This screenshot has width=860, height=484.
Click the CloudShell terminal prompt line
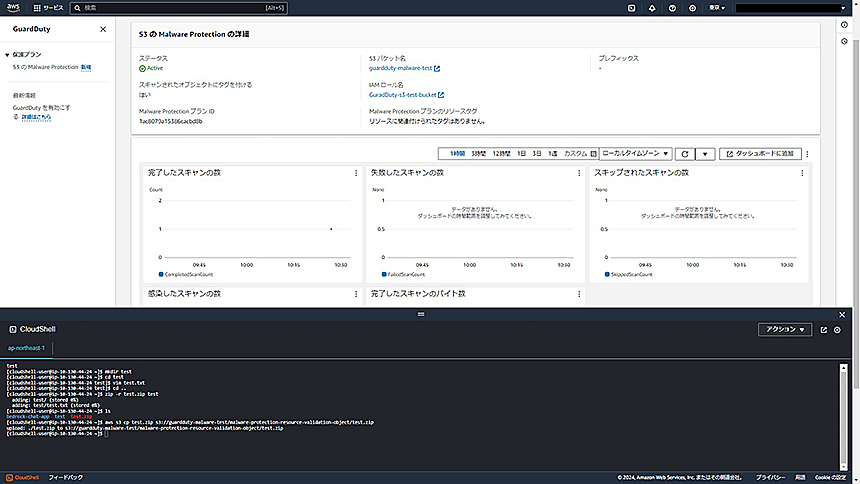tap(57, 434)
